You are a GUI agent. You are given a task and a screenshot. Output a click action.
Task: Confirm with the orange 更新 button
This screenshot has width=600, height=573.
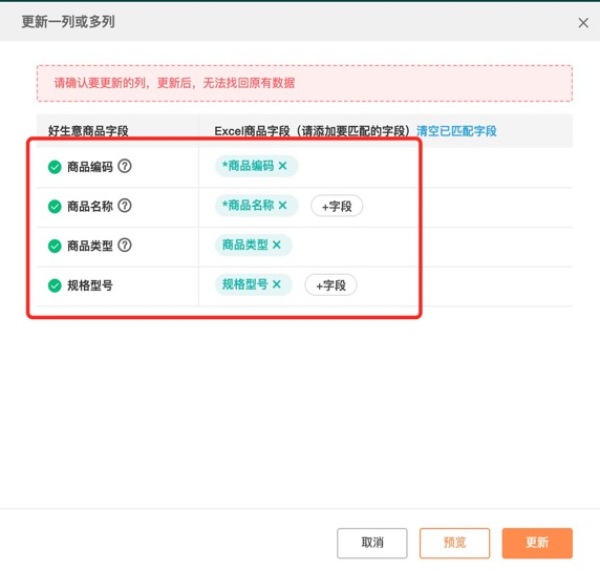pos(537,543)
